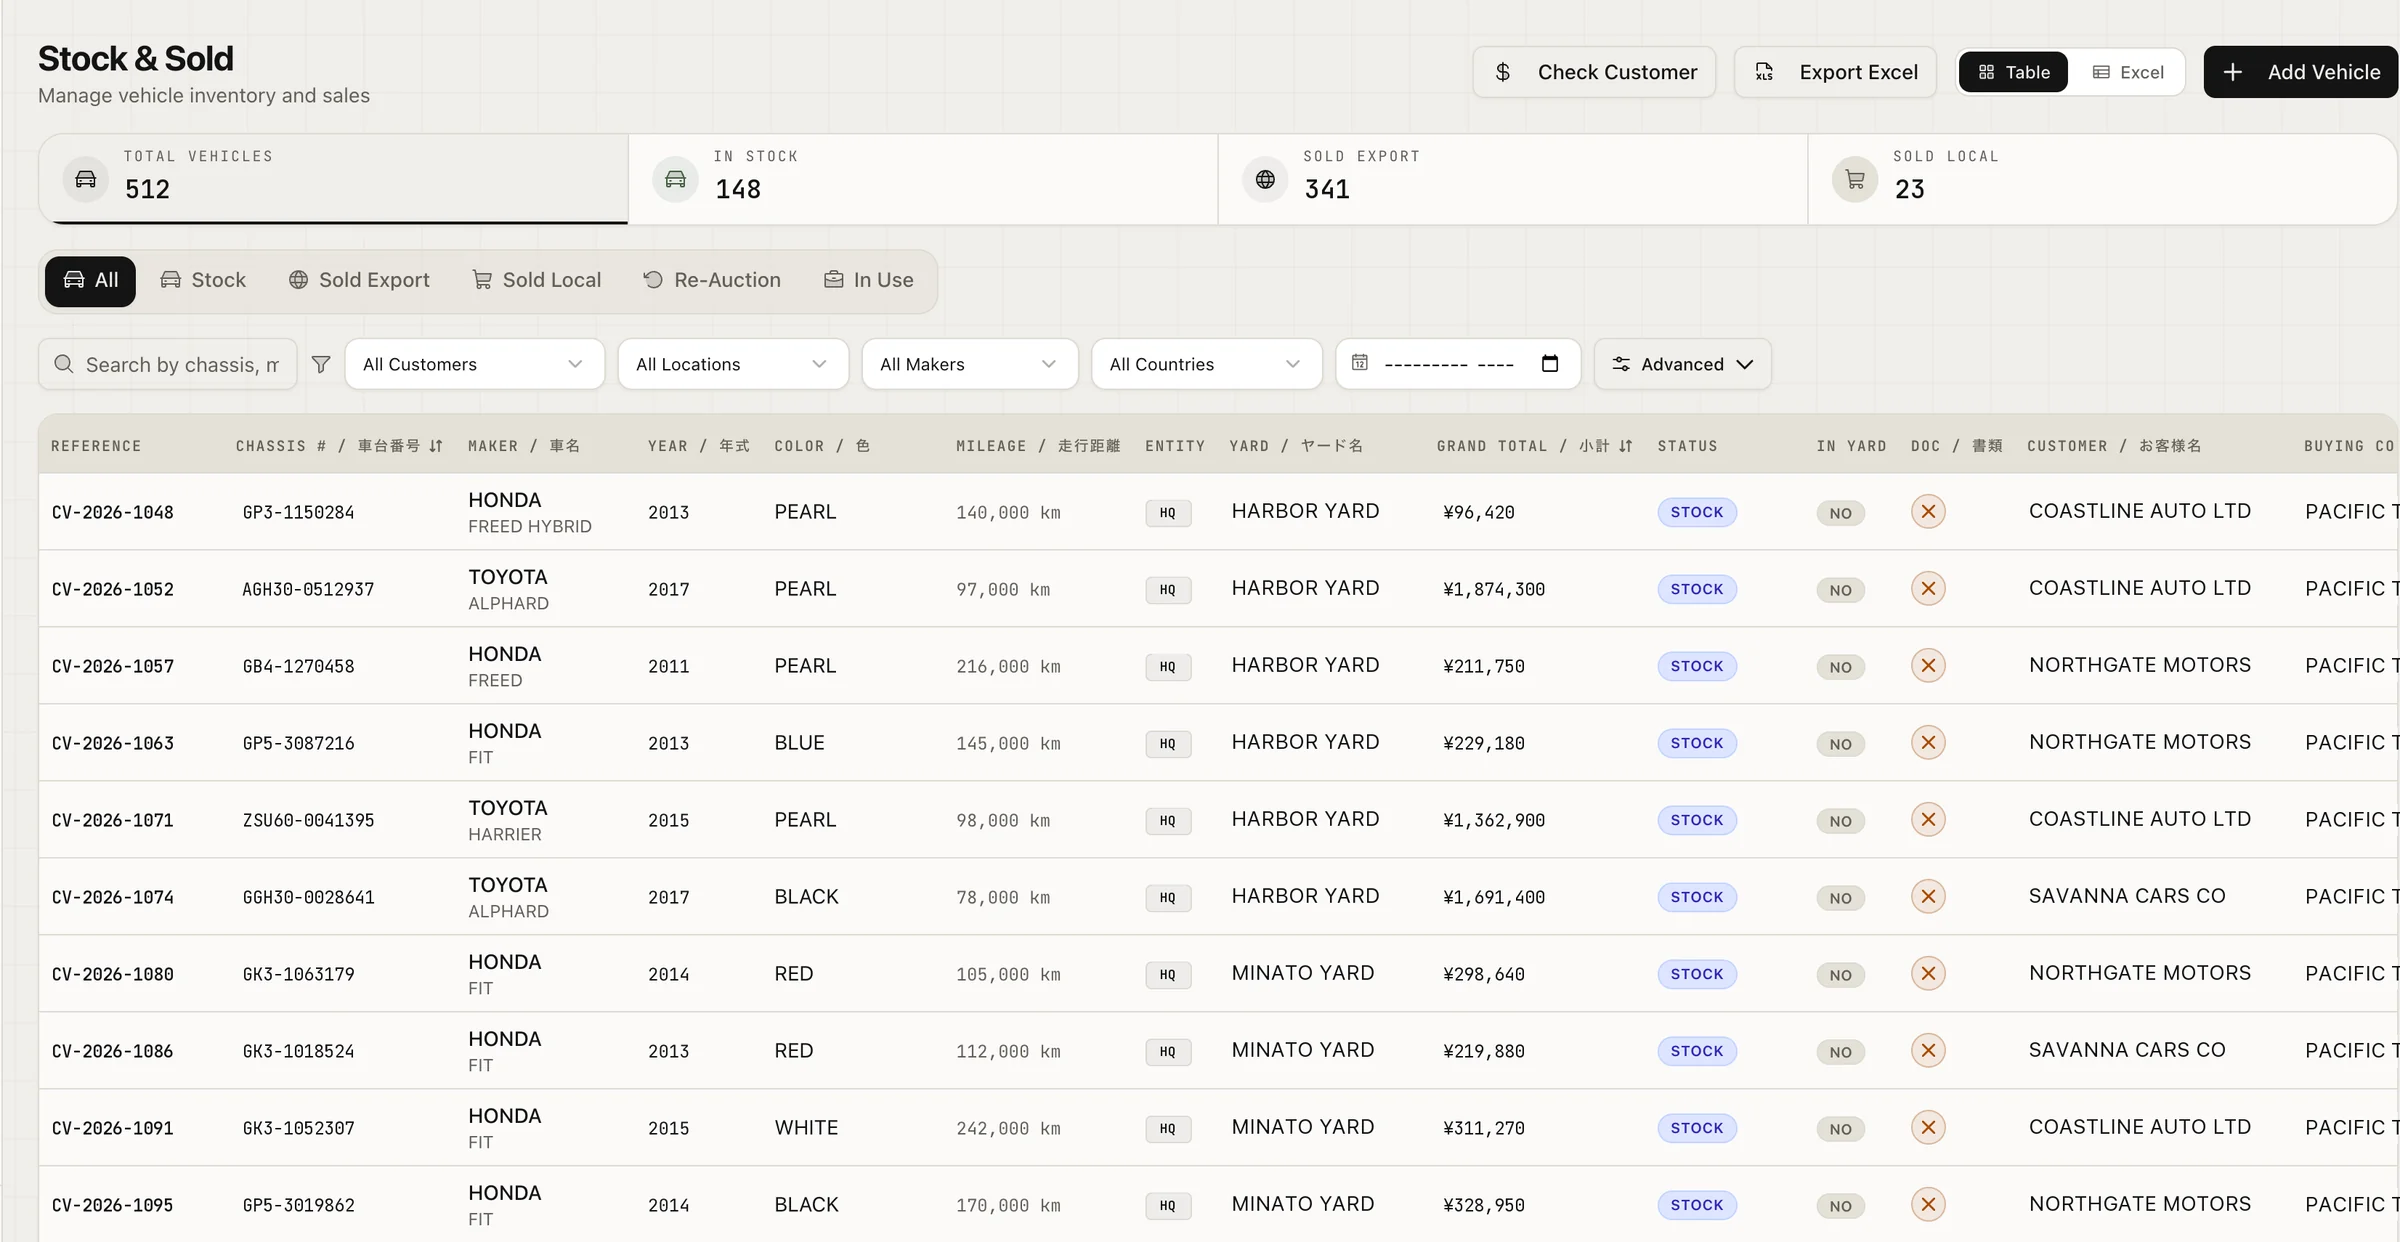Click the doc X icon for CV-2026-1091
The image size is (2400, 1242).
pos(1928,1128)
